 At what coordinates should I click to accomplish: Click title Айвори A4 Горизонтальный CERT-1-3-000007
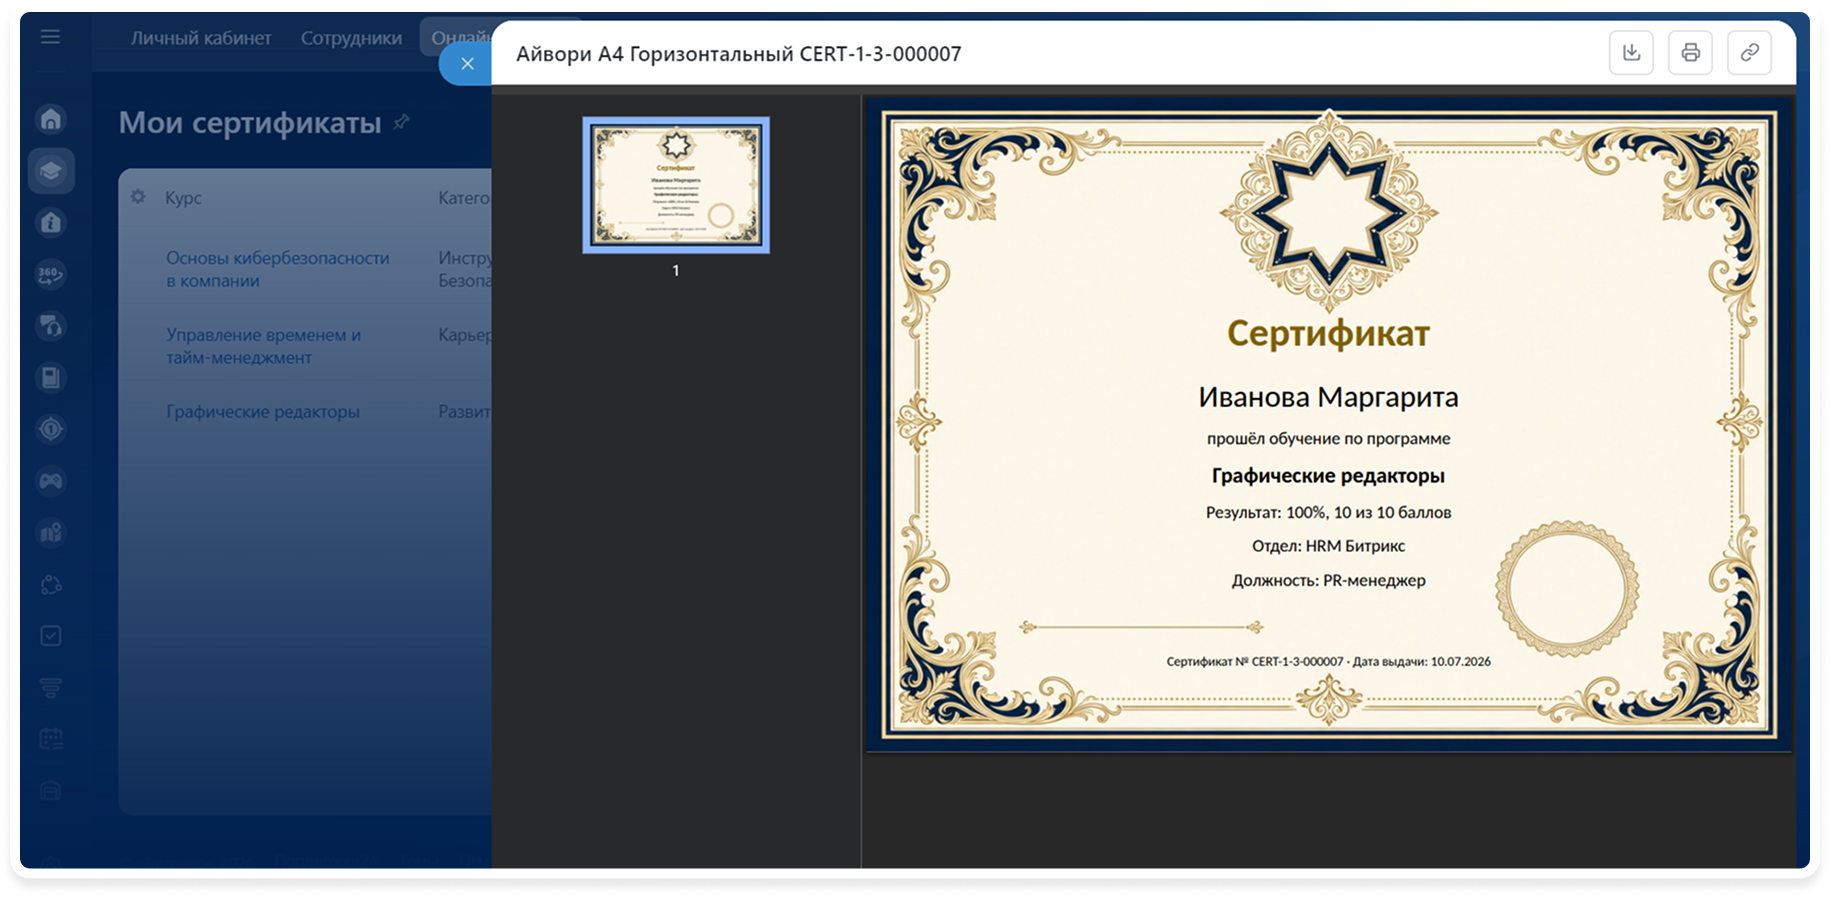tap(738, 54)
